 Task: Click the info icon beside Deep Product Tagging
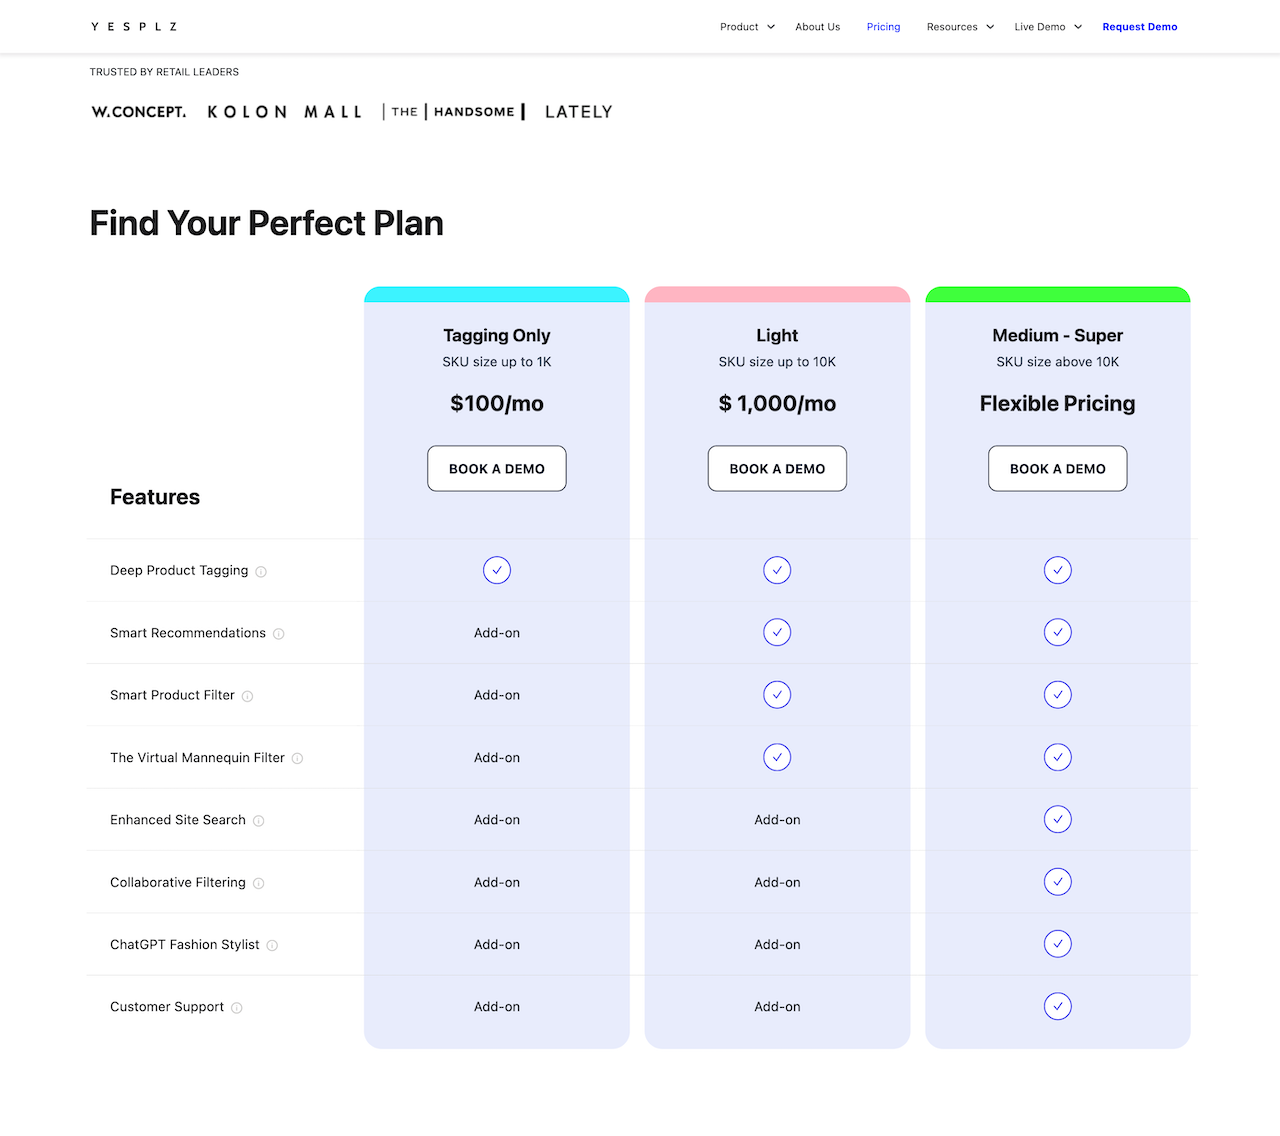[x=261, y=571]
